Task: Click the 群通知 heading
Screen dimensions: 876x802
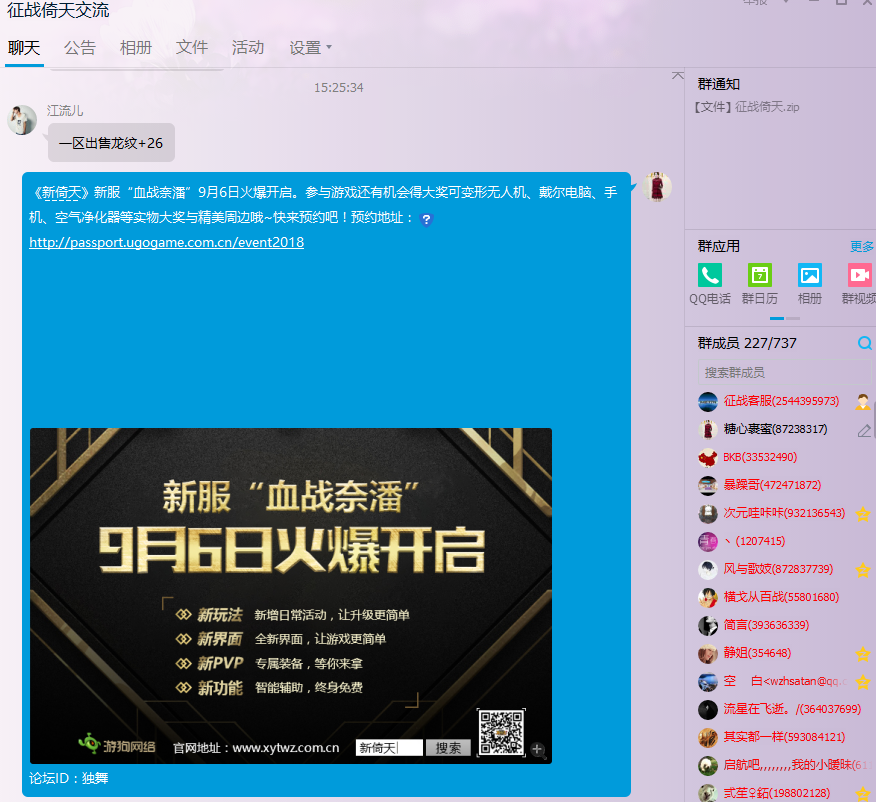Action: tap(718, 84)
